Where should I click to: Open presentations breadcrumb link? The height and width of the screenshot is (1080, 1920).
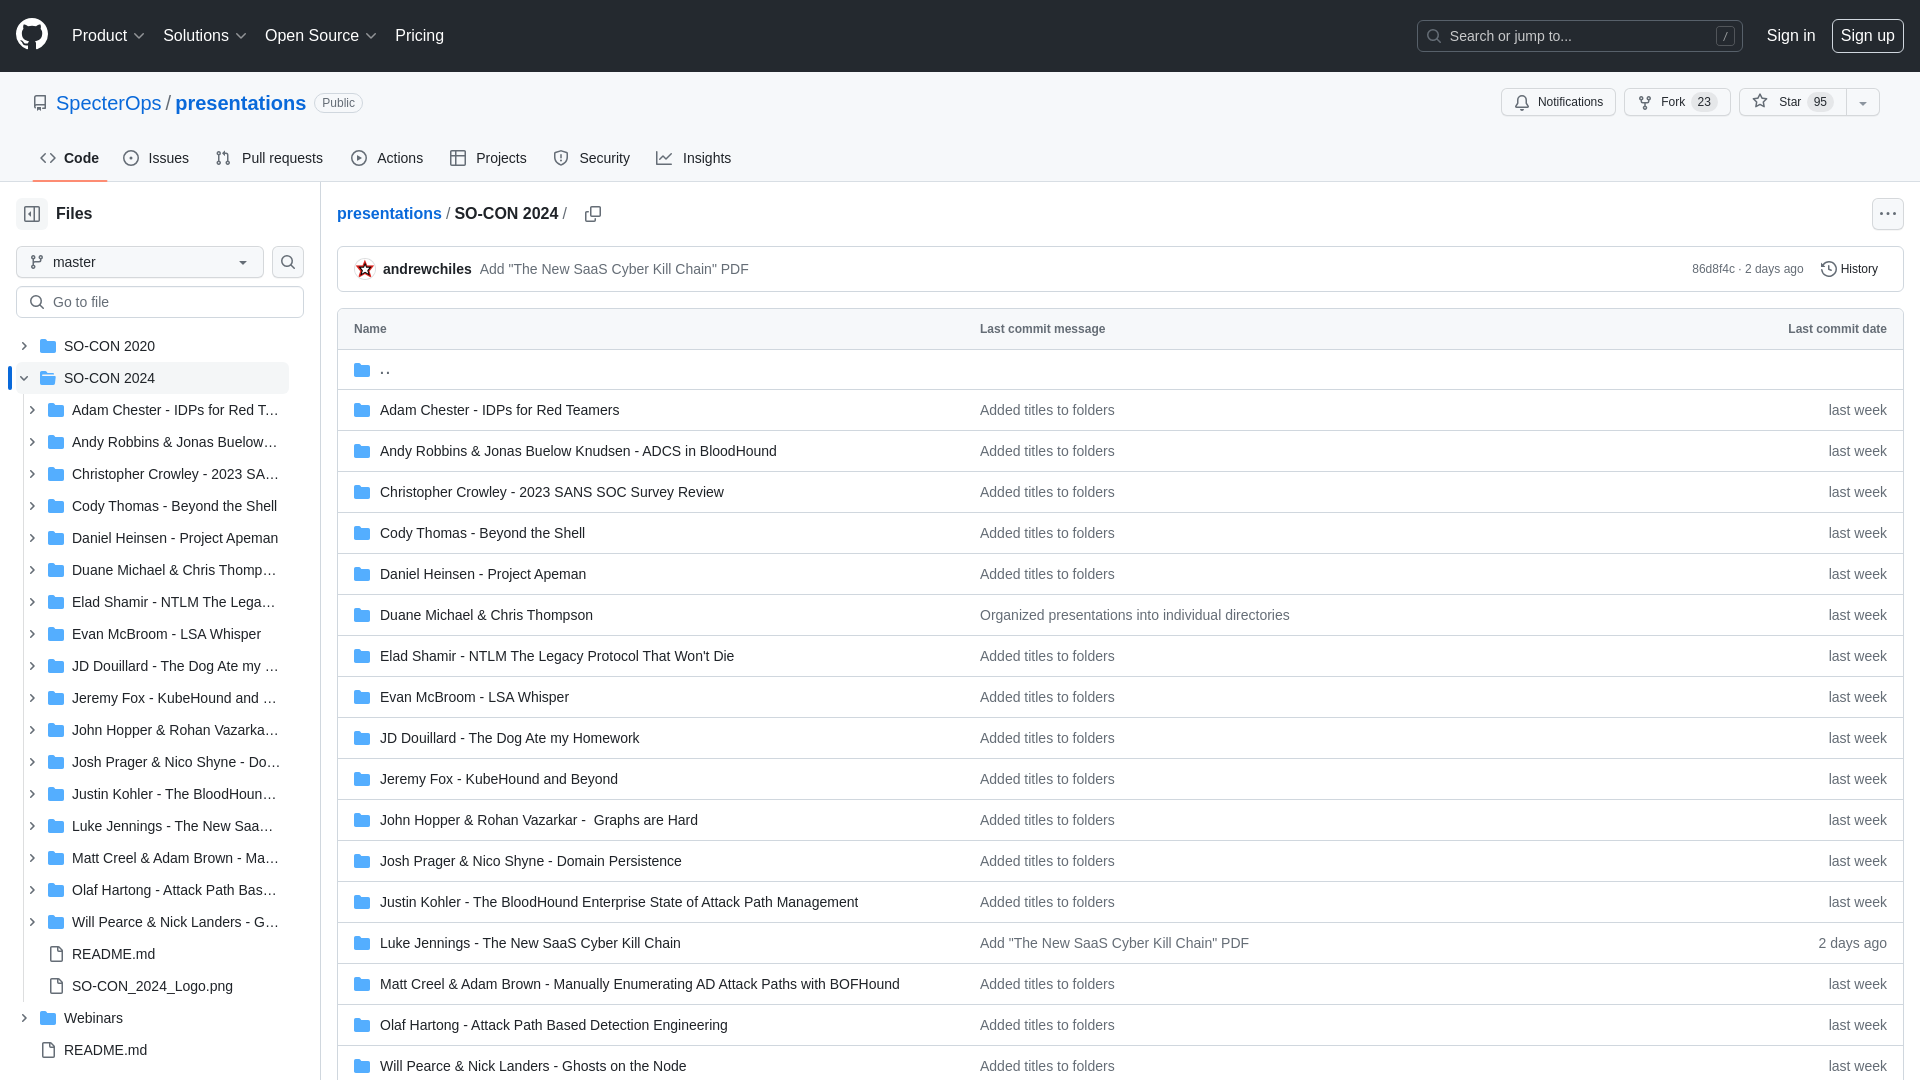(x=389, y=214)
